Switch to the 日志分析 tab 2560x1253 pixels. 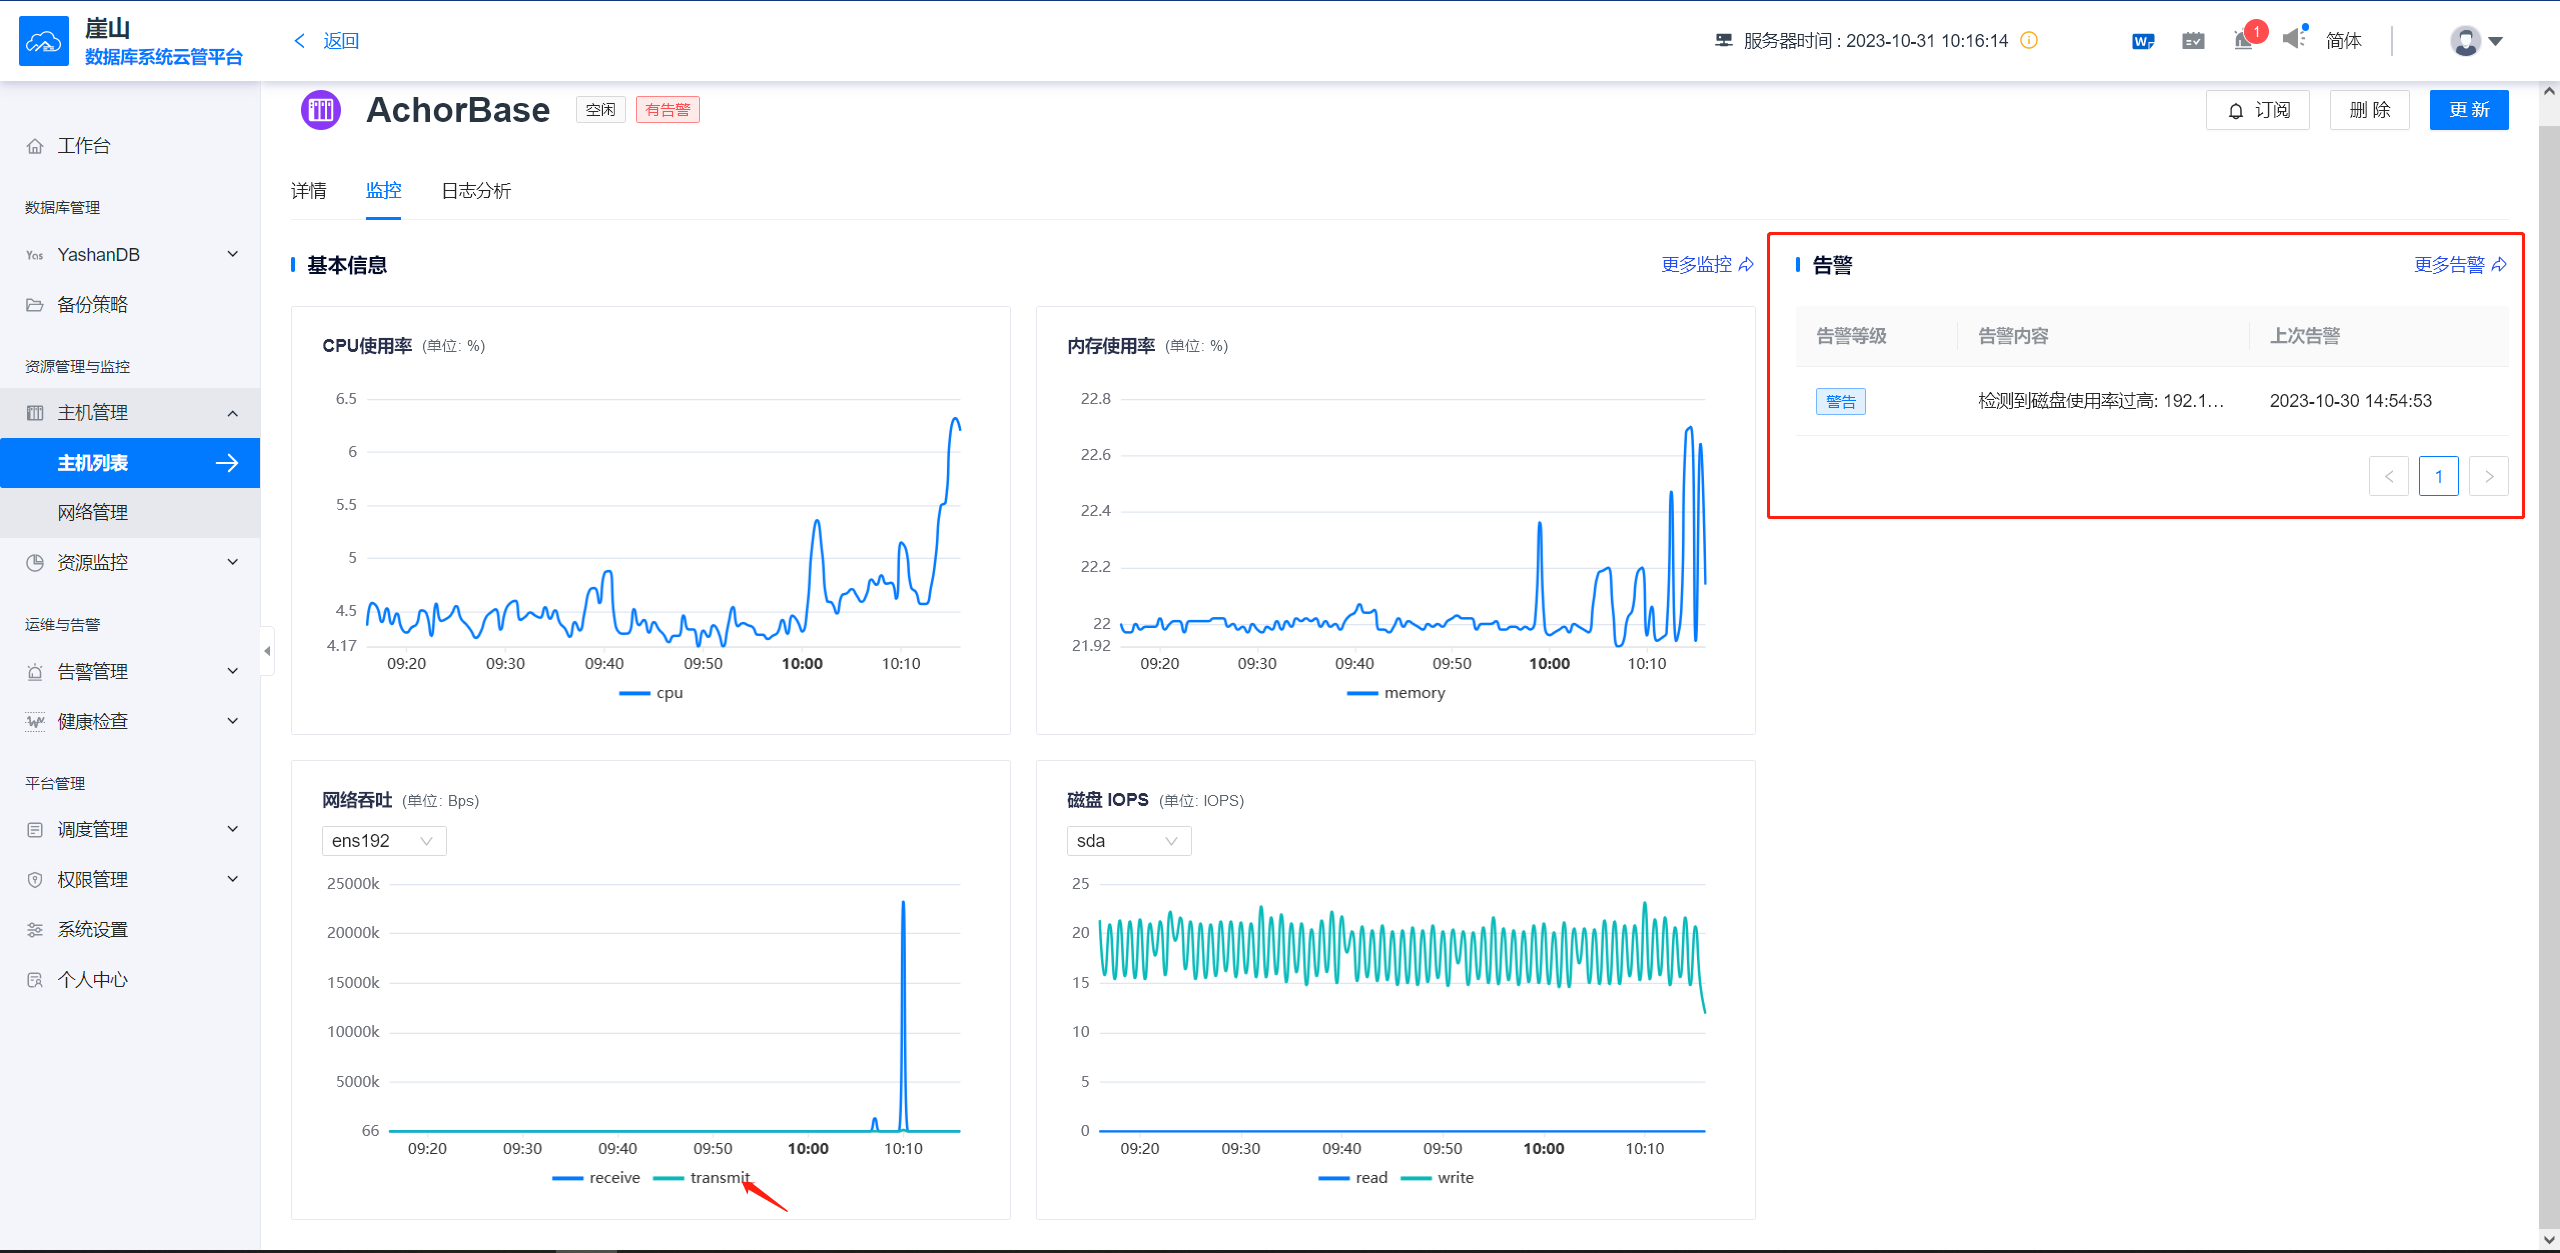click(476, 191)
